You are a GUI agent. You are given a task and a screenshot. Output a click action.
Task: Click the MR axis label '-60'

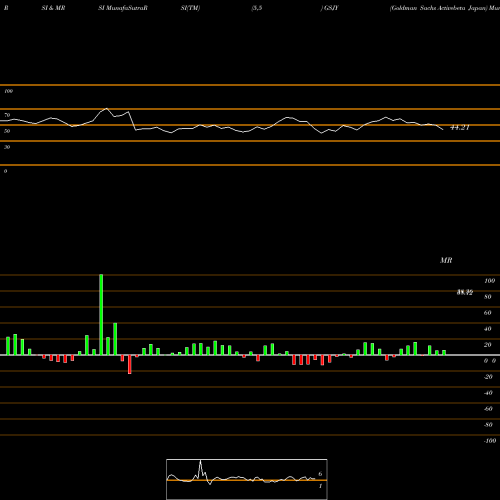488,409
